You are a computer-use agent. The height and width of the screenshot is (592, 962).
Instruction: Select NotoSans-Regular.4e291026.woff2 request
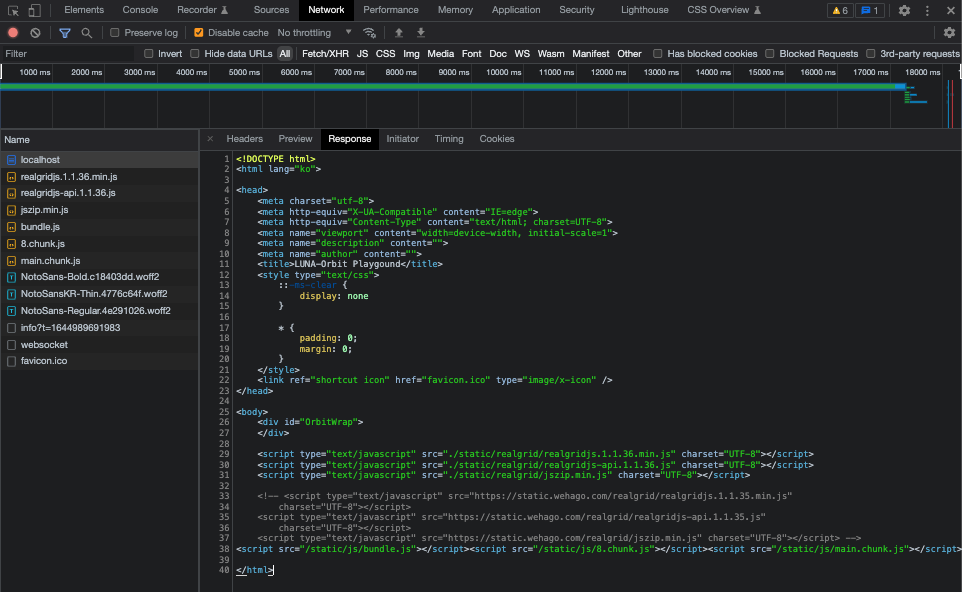point(99,310)
